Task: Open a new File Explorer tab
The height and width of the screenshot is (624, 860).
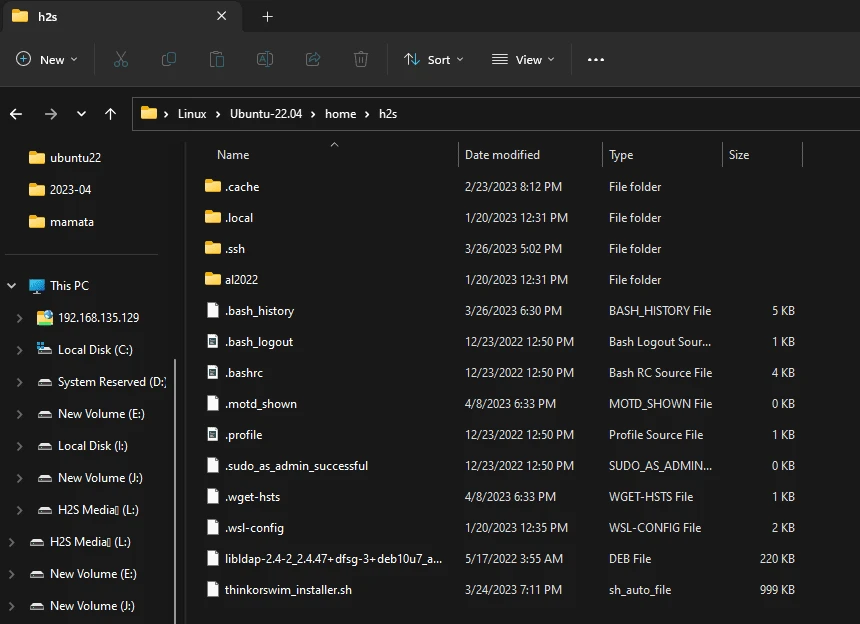Action: tap(265, 16)
